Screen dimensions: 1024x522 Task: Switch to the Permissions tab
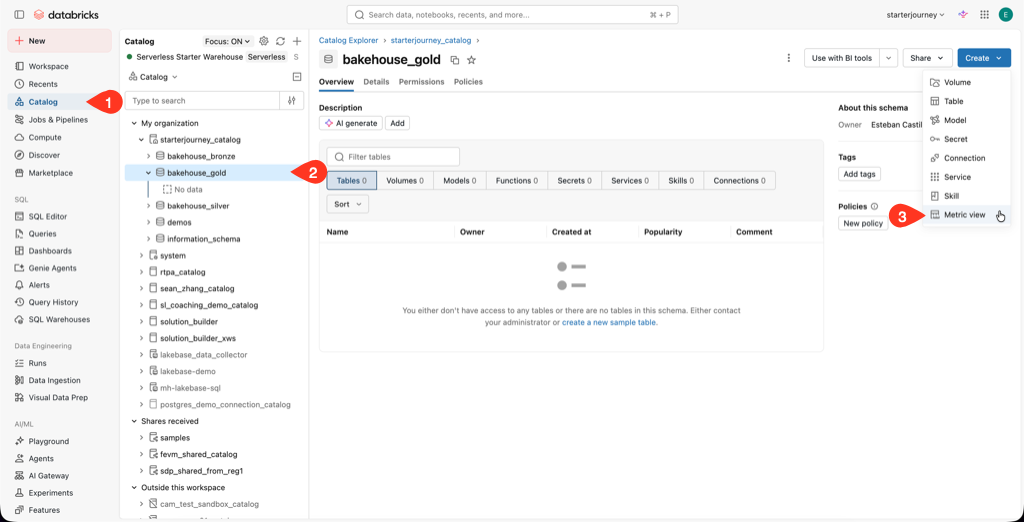[421, 82]
